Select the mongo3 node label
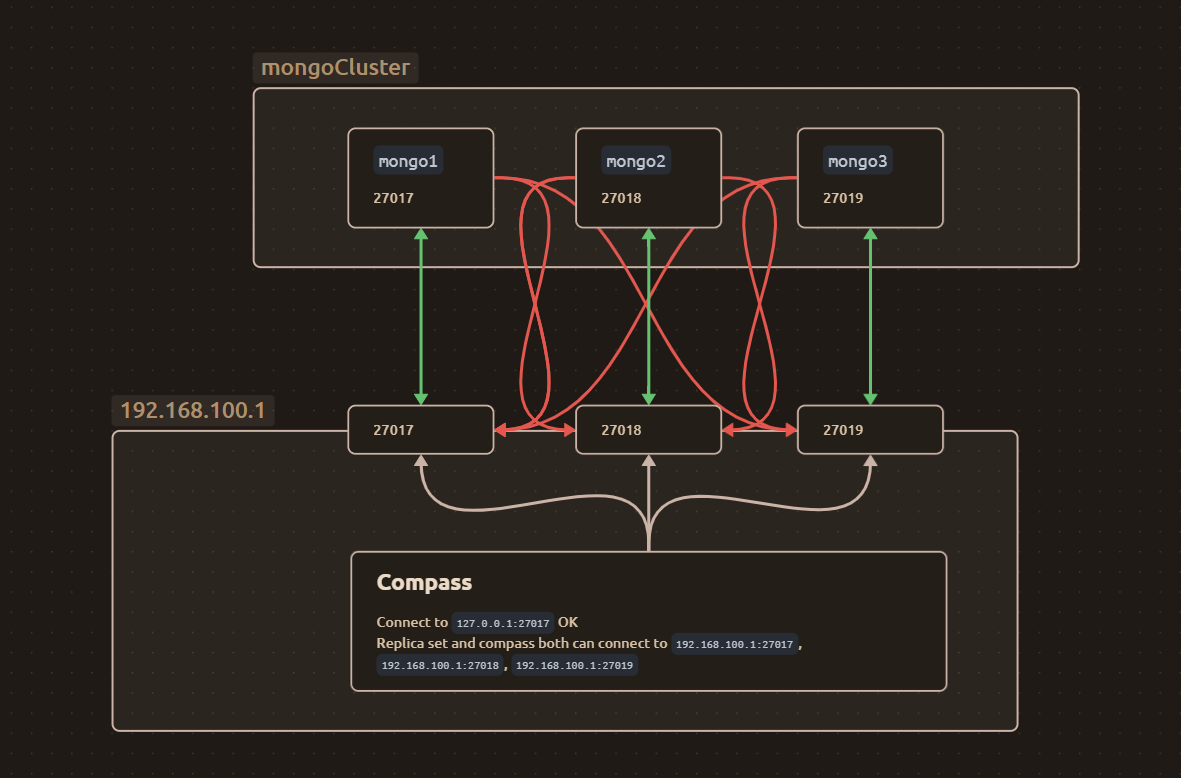 coord(857,161)
